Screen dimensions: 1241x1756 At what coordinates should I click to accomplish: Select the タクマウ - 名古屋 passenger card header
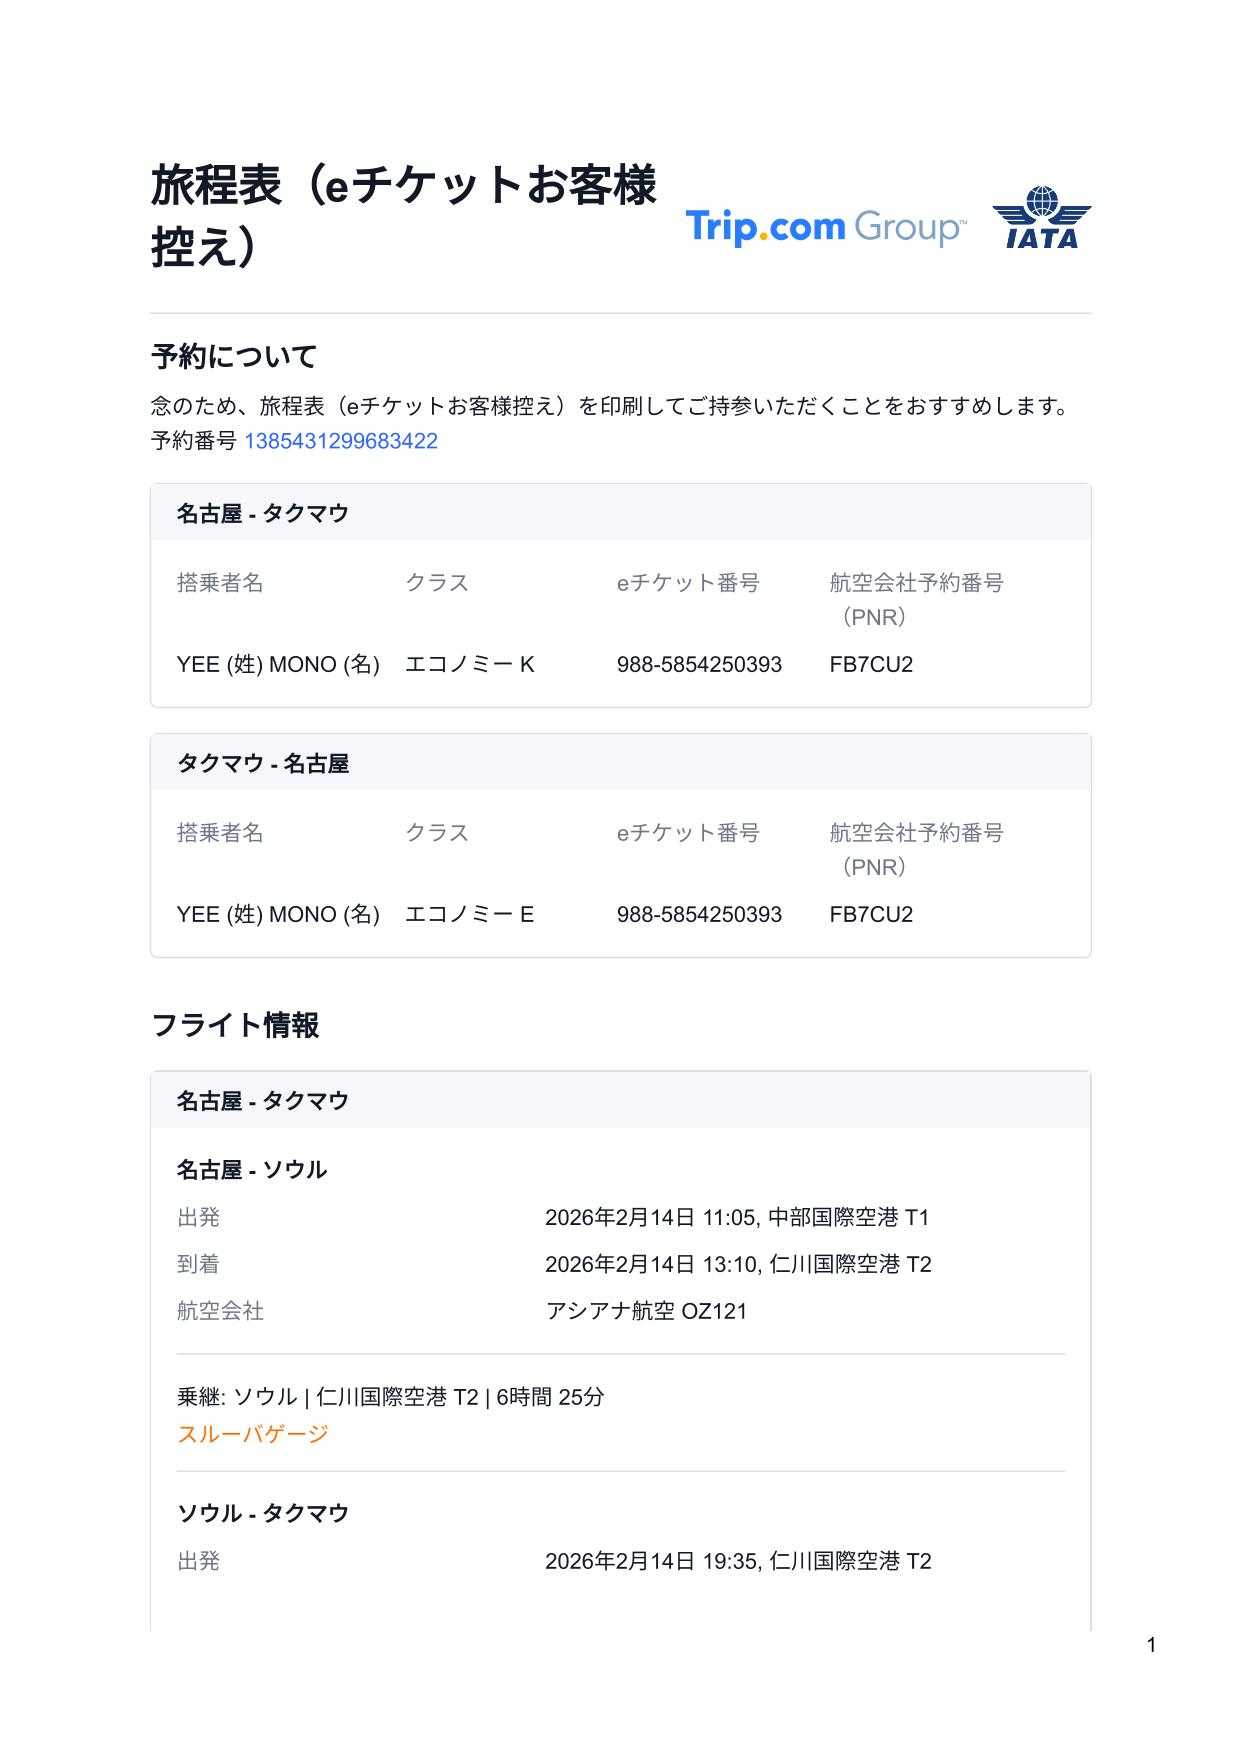[263, 763]
